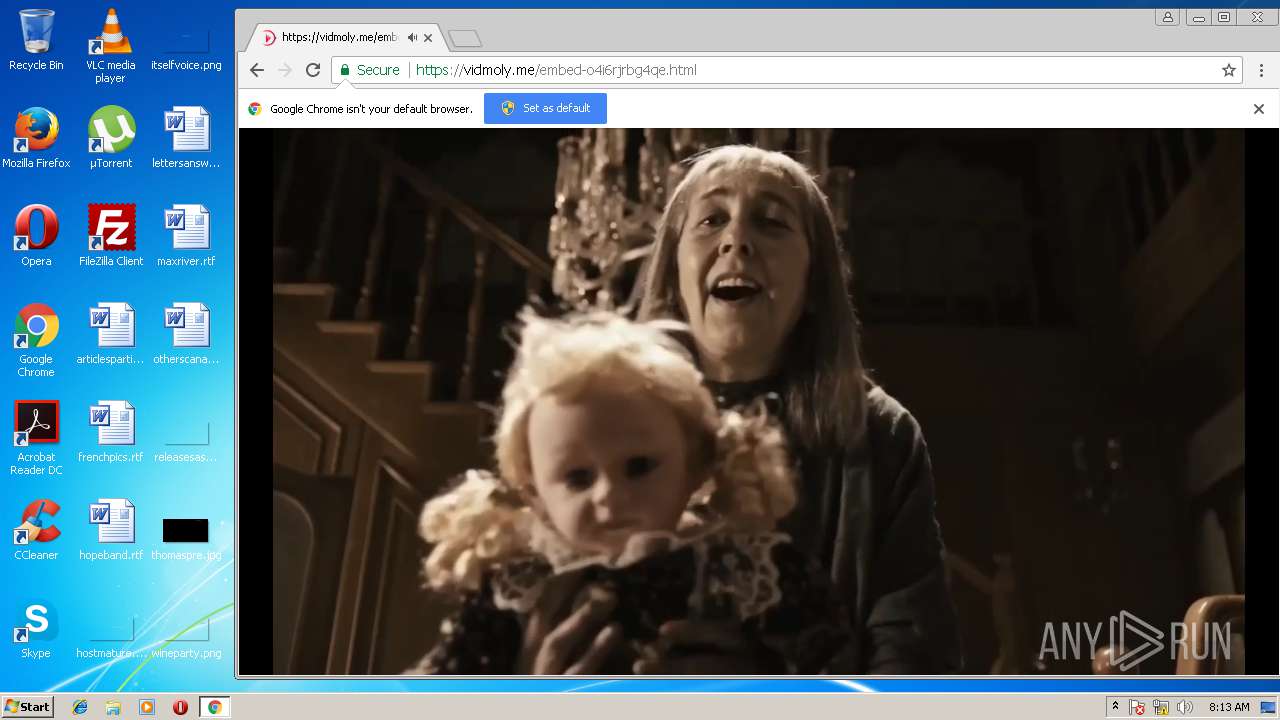Image resolution: width=1280 pixels, height=720 pixels.
Task: Select the CCleaner desktop shortcut
Action: [36, 529]
